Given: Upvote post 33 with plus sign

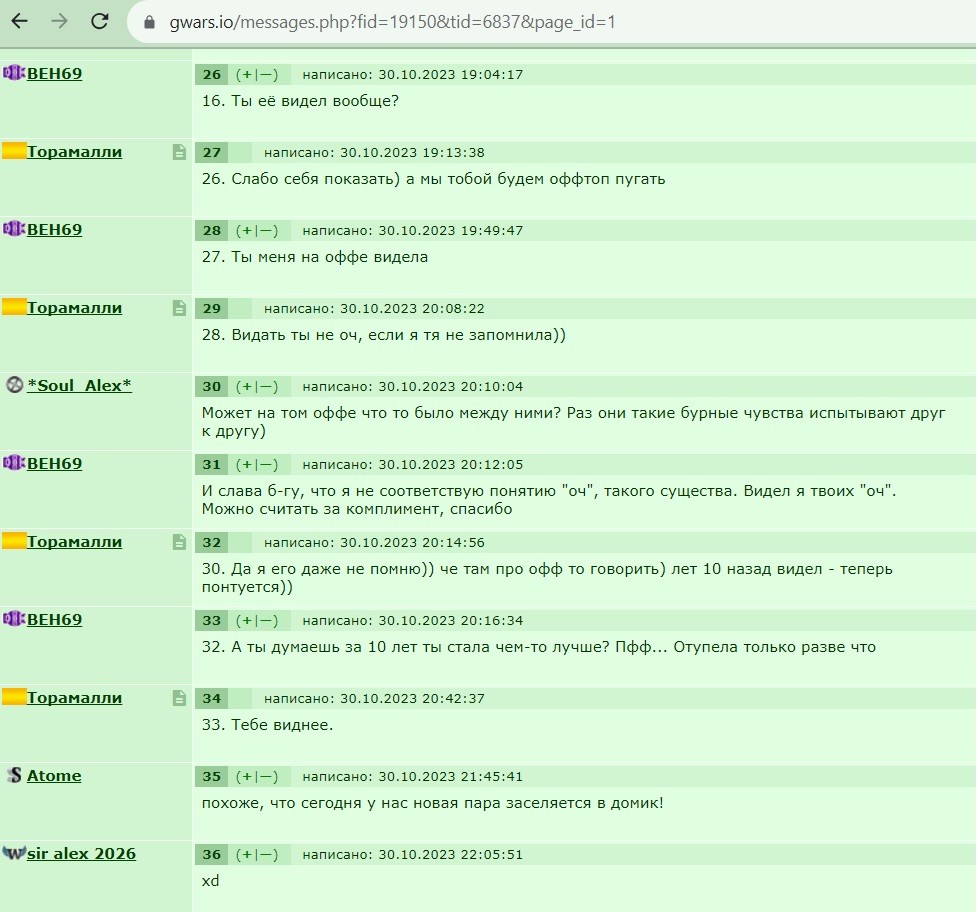Looking at the screenshot, I should (x=247, y=620).
